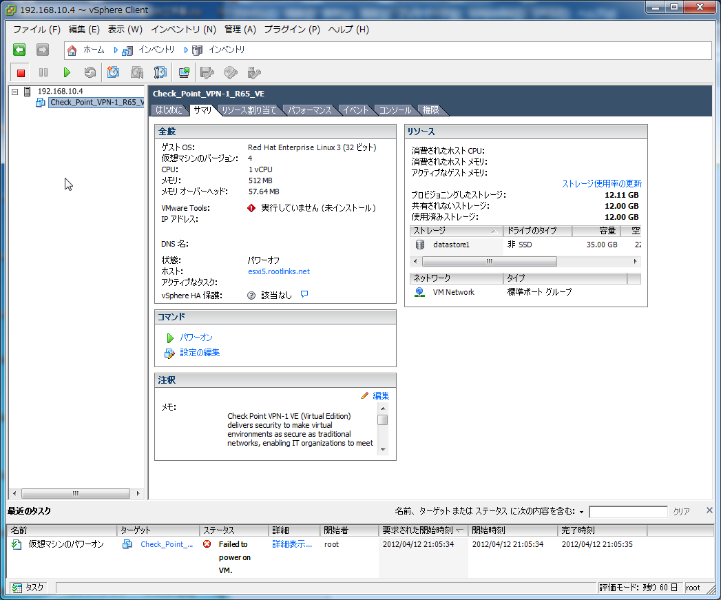Click the storage list scroll-right arrow
This screenshot has height=600, width=721.
[635, 262]
